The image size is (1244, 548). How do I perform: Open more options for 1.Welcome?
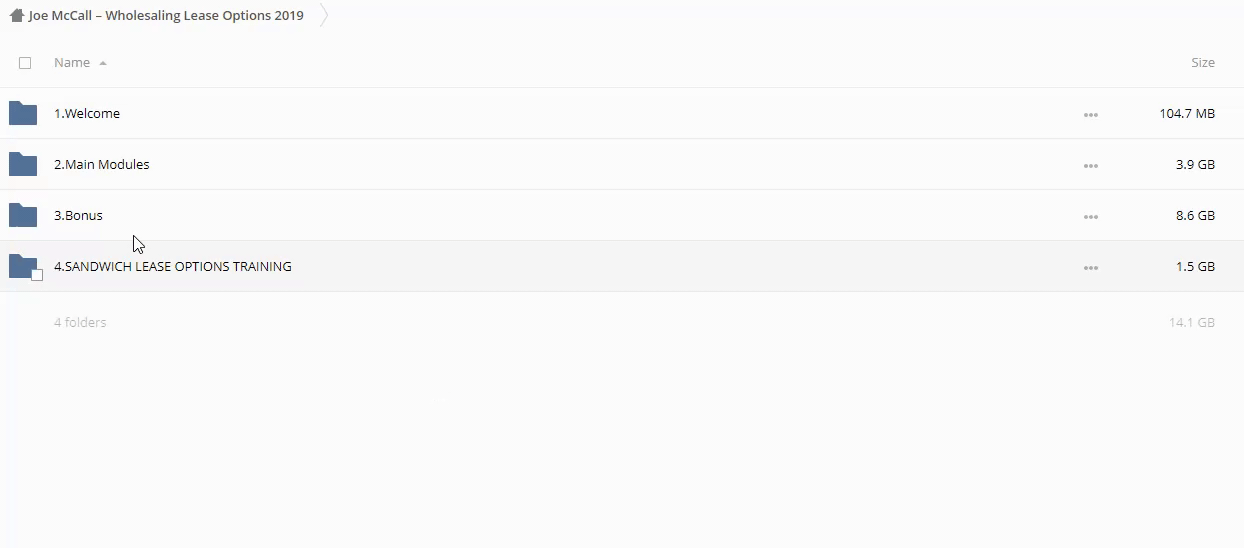[x=1090, y=115]
